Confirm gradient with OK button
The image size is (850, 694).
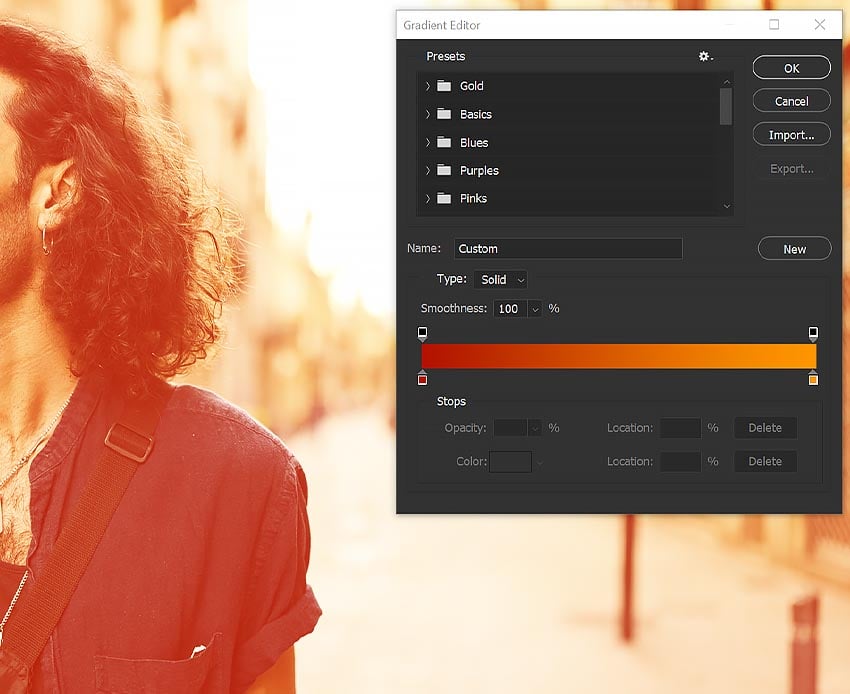[791, 68]
